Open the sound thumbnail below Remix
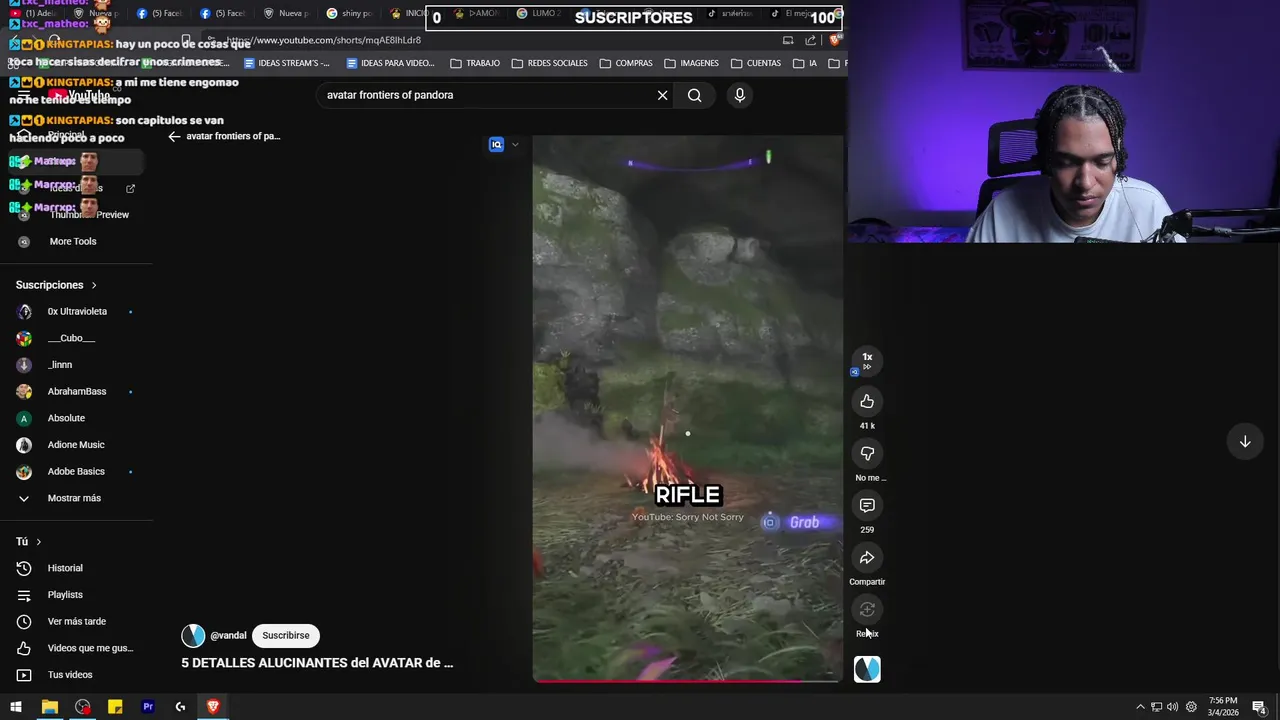1280x720 pixels. coord(867,669)
